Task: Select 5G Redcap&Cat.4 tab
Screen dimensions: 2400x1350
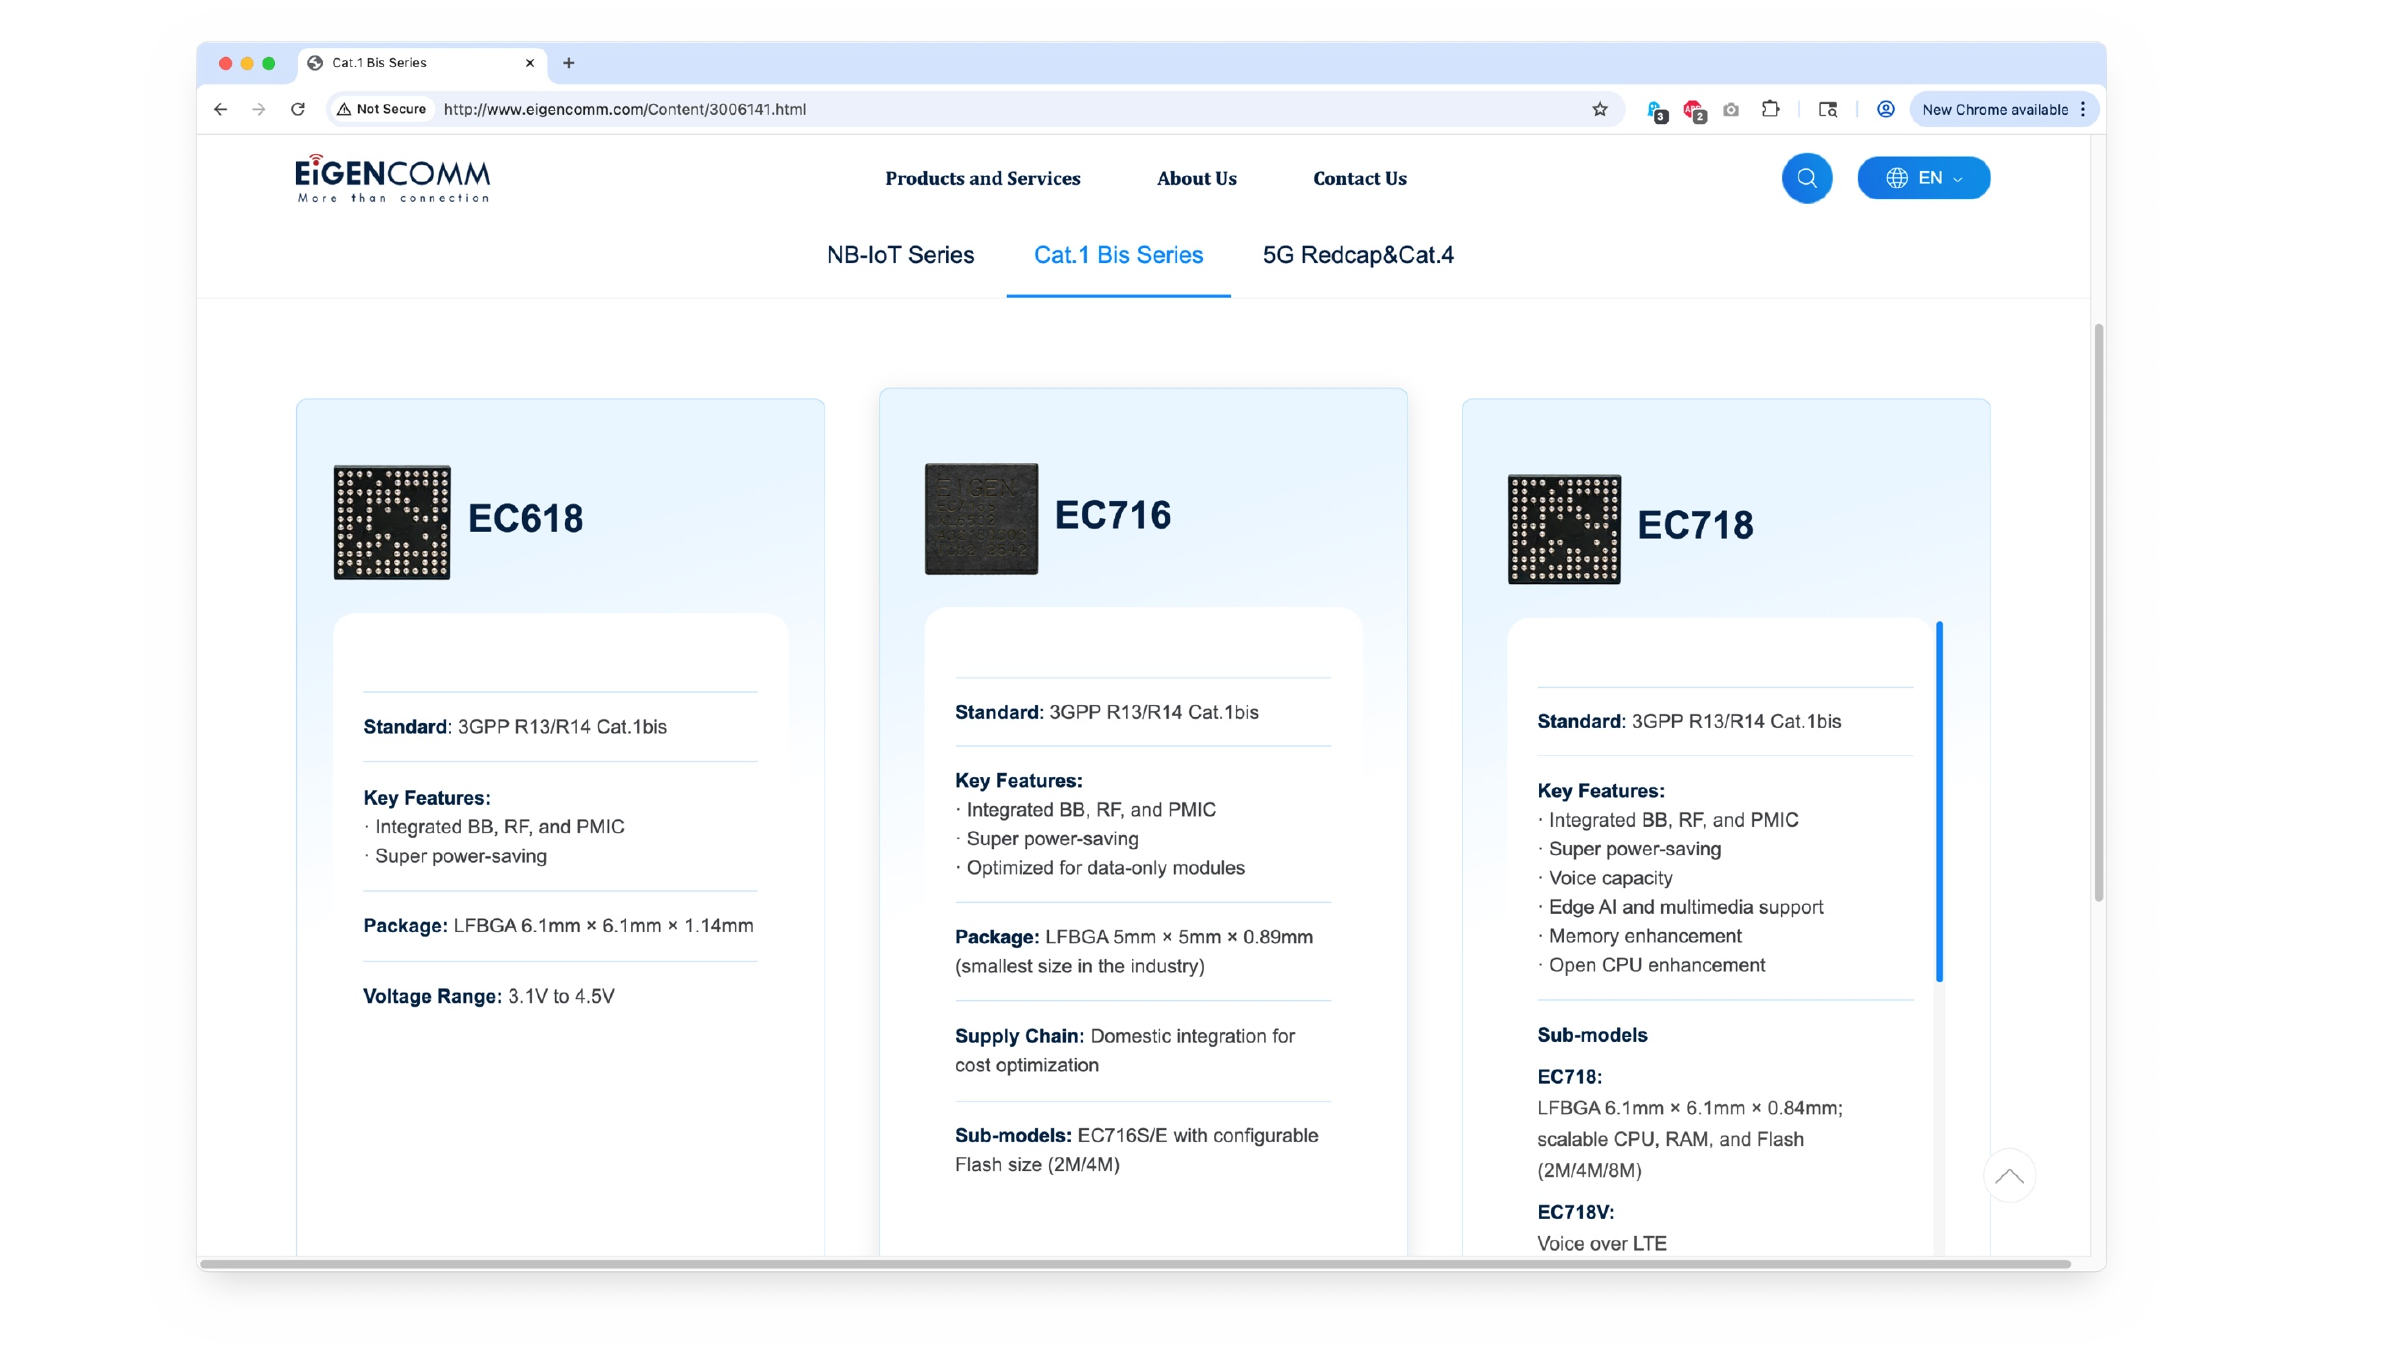Action: [x=1358, y=255]
